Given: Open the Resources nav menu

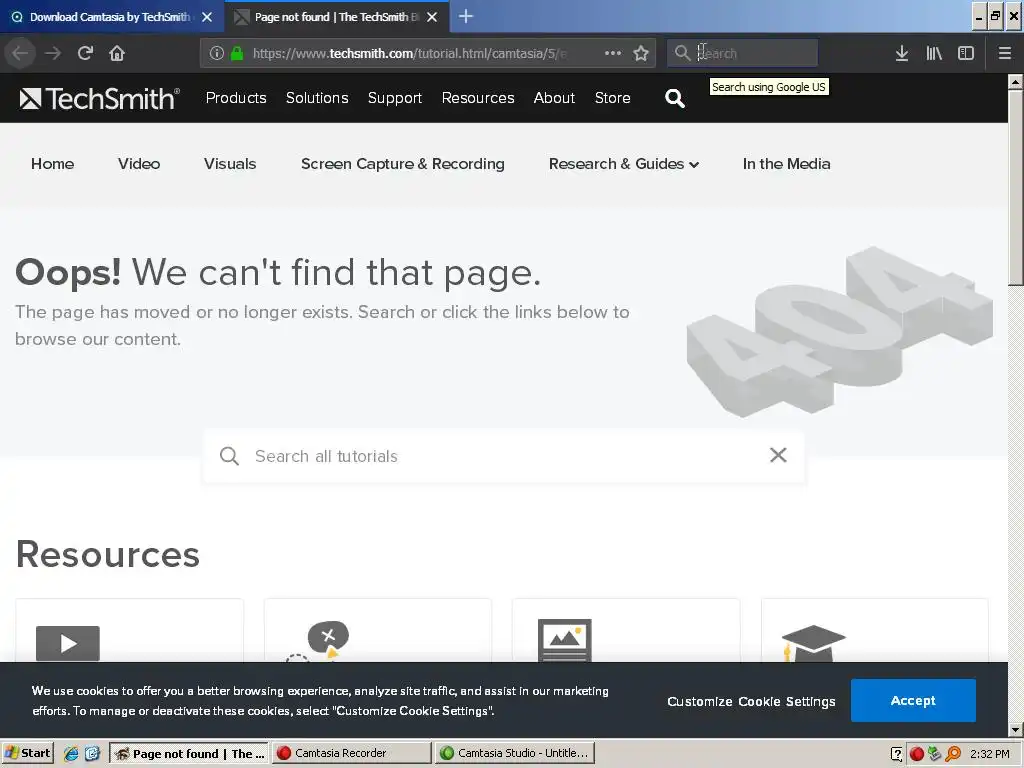Looking at the screenshot, I should coord(478,98).
